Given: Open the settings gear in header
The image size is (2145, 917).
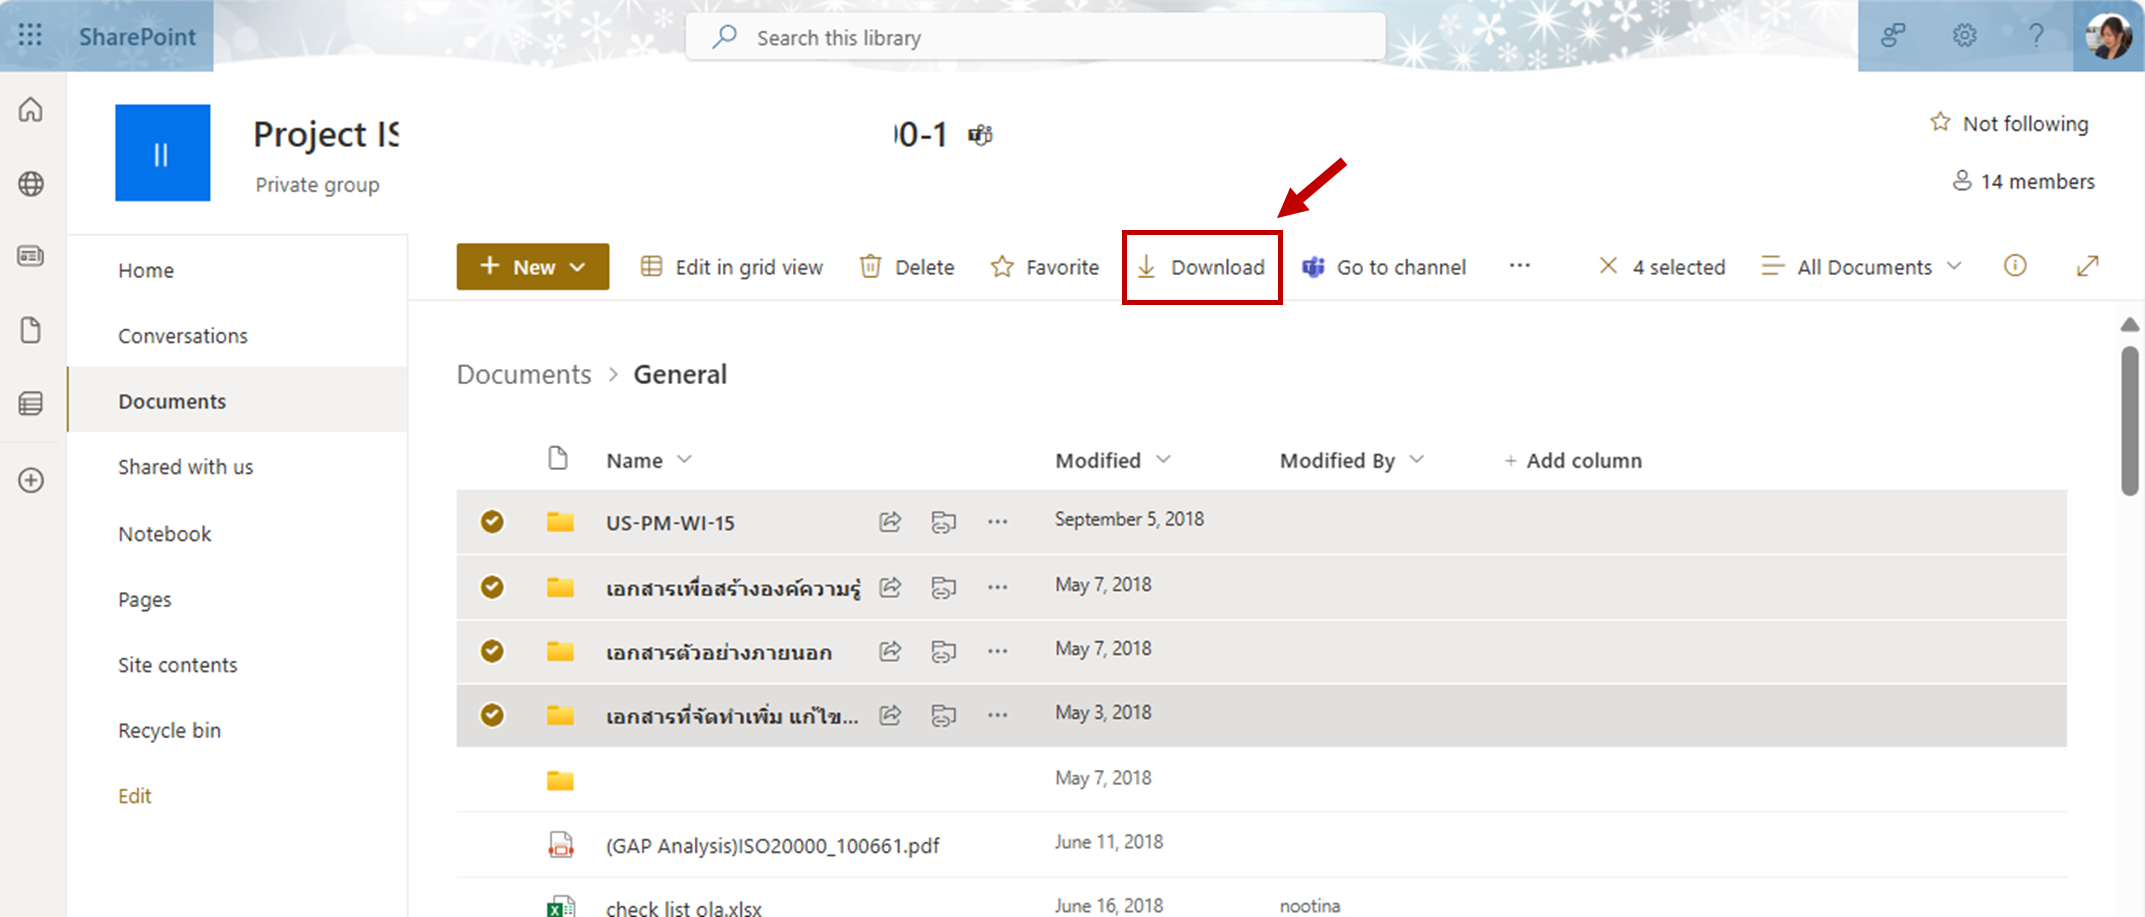Looking at the screenshot, I should (x=1964, y=36).
